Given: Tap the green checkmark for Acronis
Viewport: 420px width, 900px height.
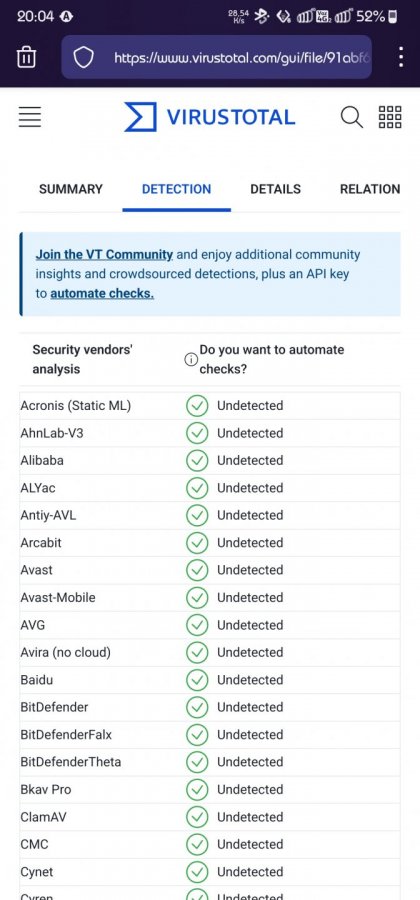Looking at the screenshot, I should click(x=197, y=406).
